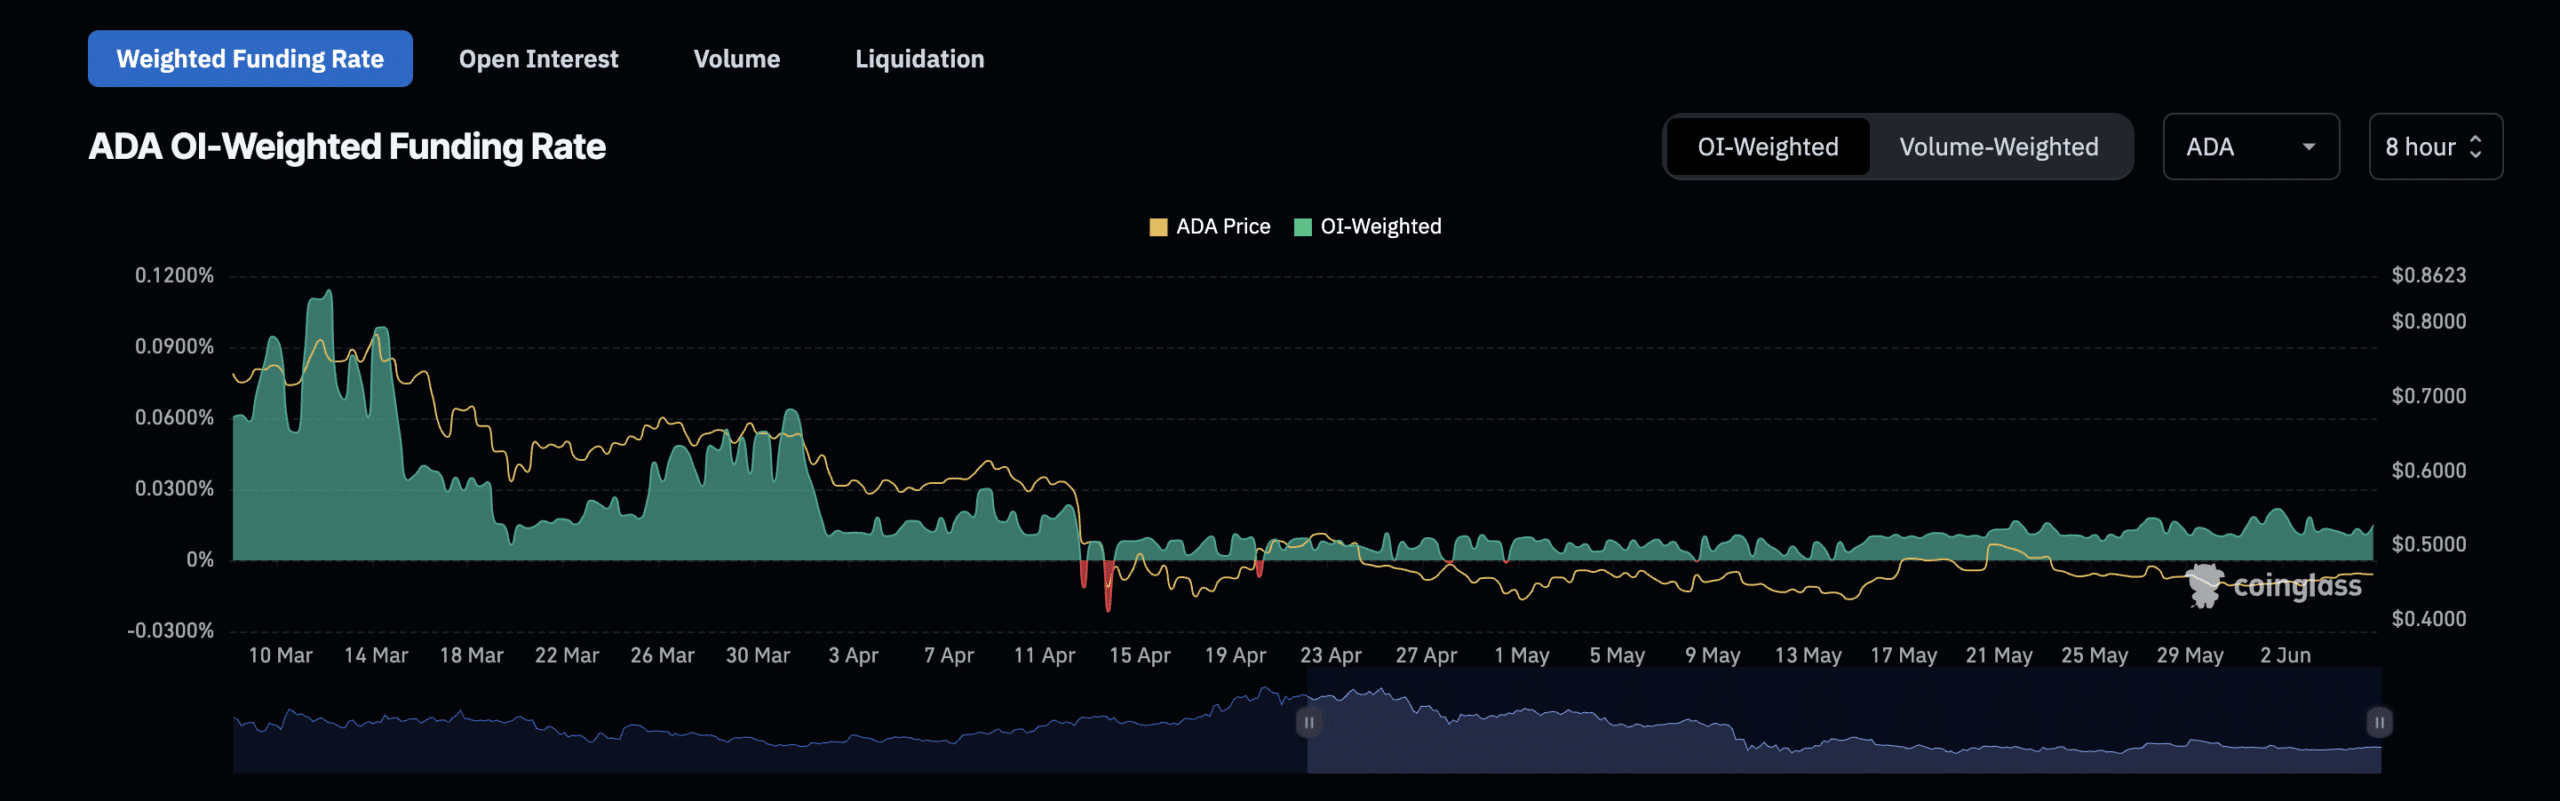Viewport: 2560px width, 801px height.
Task: Click the -0.0300% axis value
Action: (x=170, y=631)
